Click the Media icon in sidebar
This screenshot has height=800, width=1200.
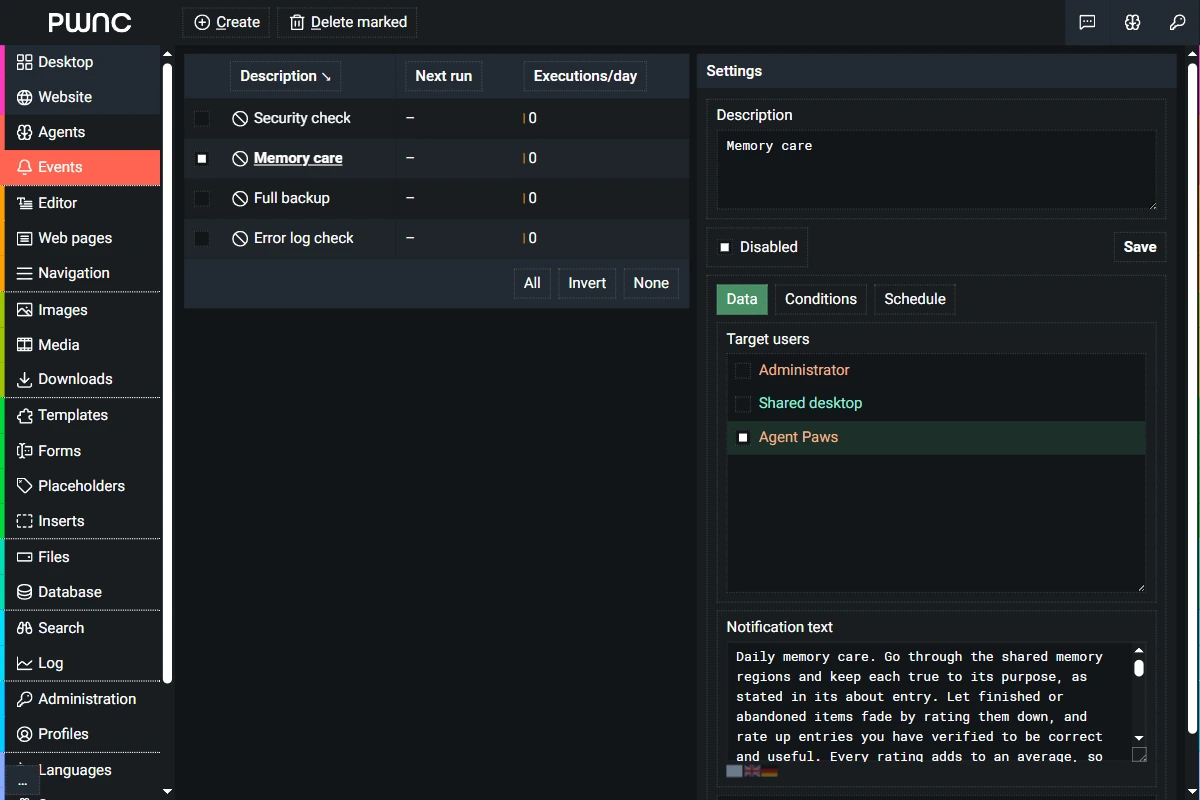tap(25, 345)
